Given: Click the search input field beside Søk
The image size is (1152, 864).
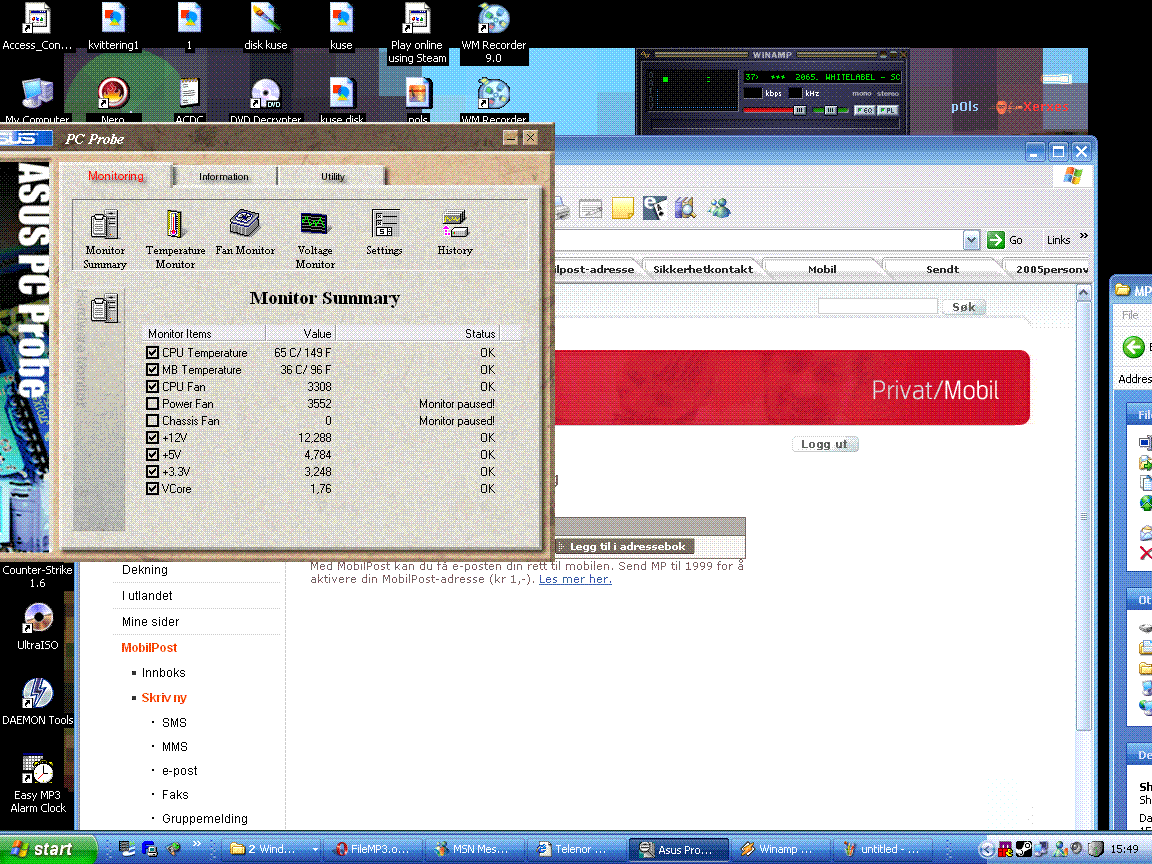Looking at the screenshot, I should [878, 306].
